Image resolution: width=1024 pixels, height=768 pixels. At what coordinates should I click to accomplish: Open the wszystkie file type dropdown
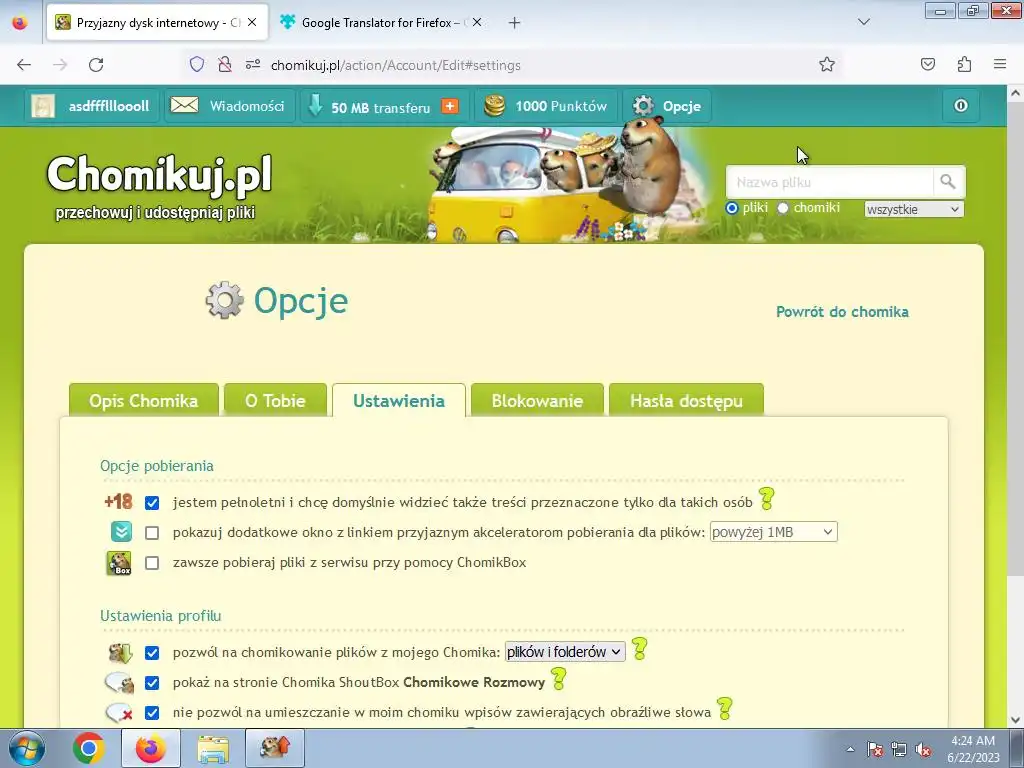click(913, 210)
